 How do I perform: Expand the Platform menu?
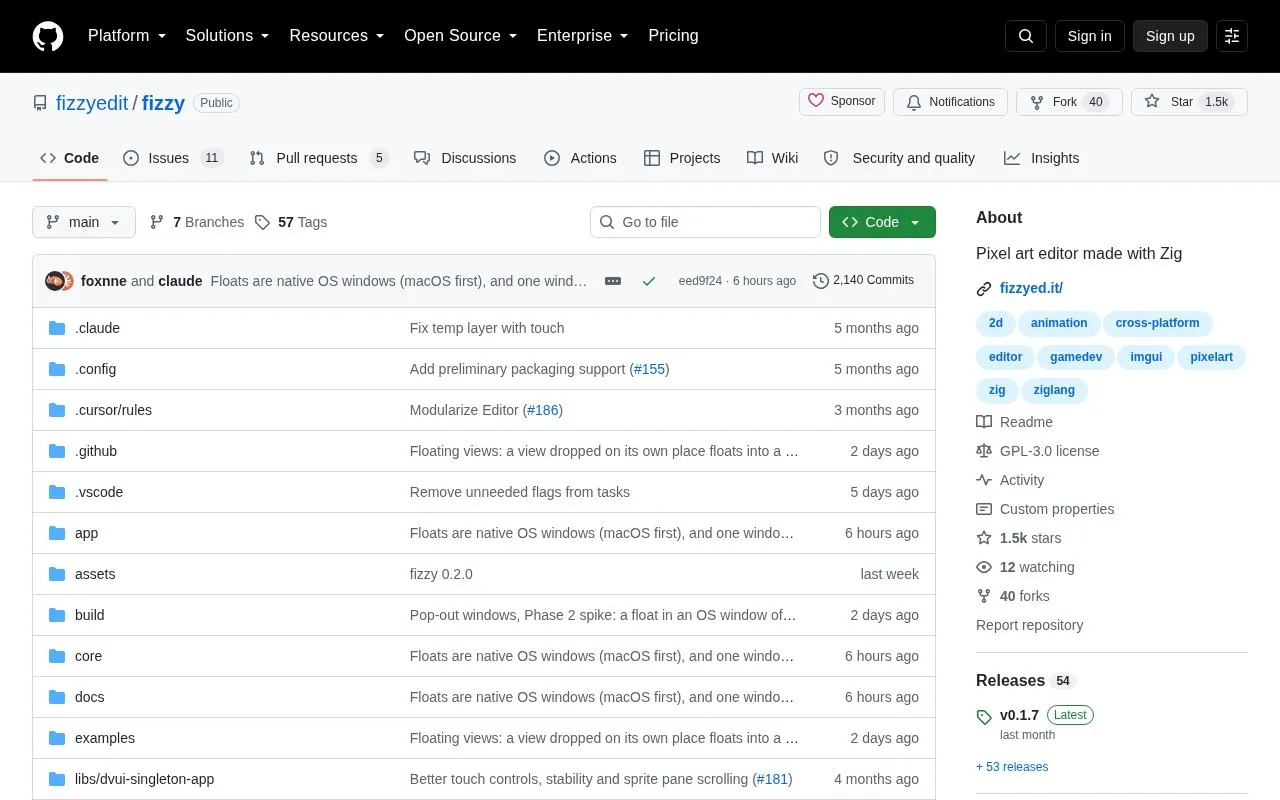point(127,36)
